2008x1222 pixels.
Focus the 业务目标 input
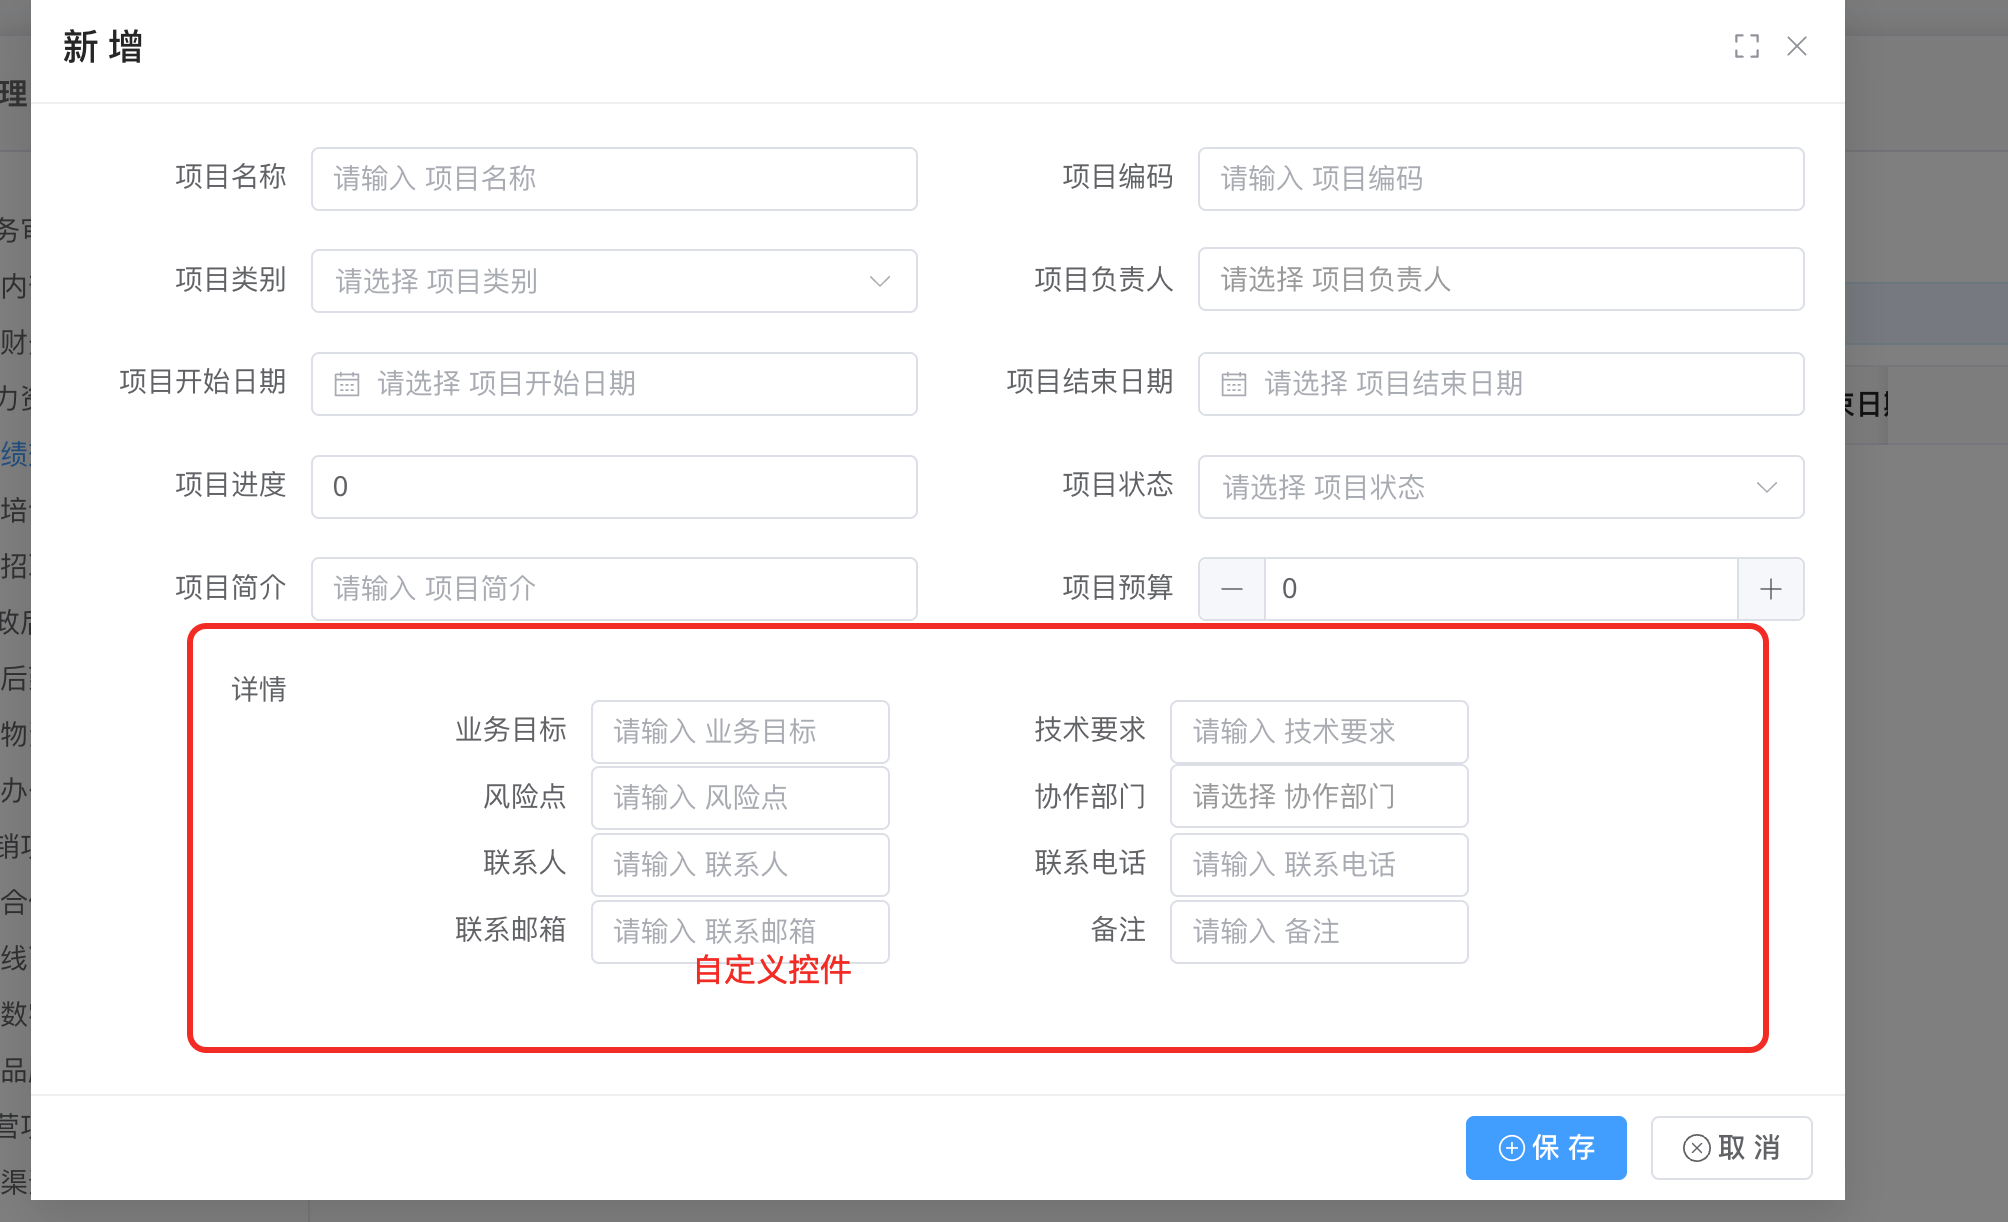(739, 732)
